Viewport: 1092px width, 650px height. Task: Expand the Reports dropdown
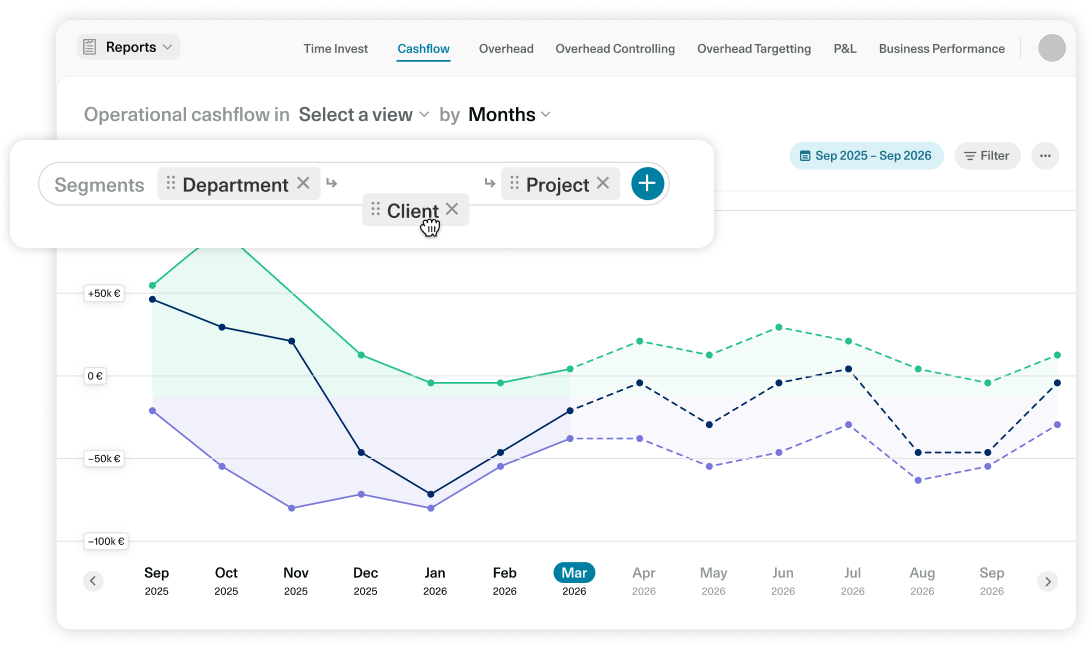167,47
